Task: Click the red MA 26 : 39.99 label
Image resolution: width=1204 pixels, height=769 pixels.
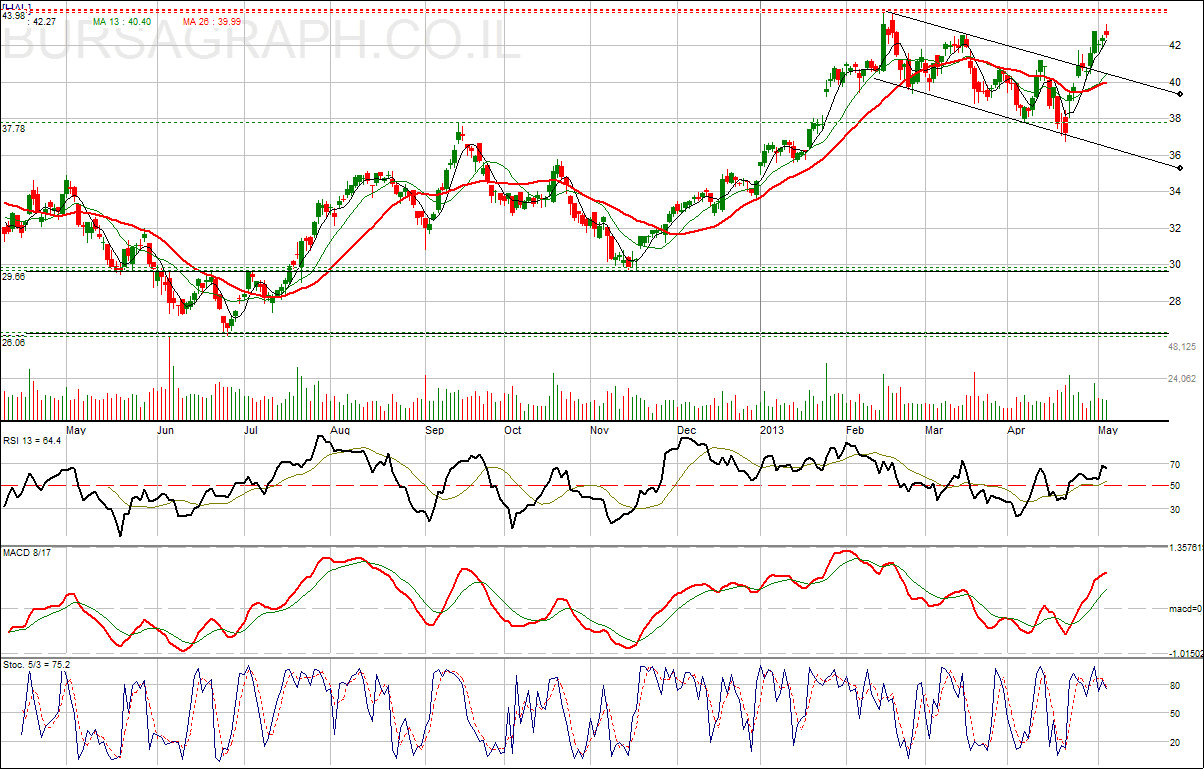Action: tap(212, 21)
